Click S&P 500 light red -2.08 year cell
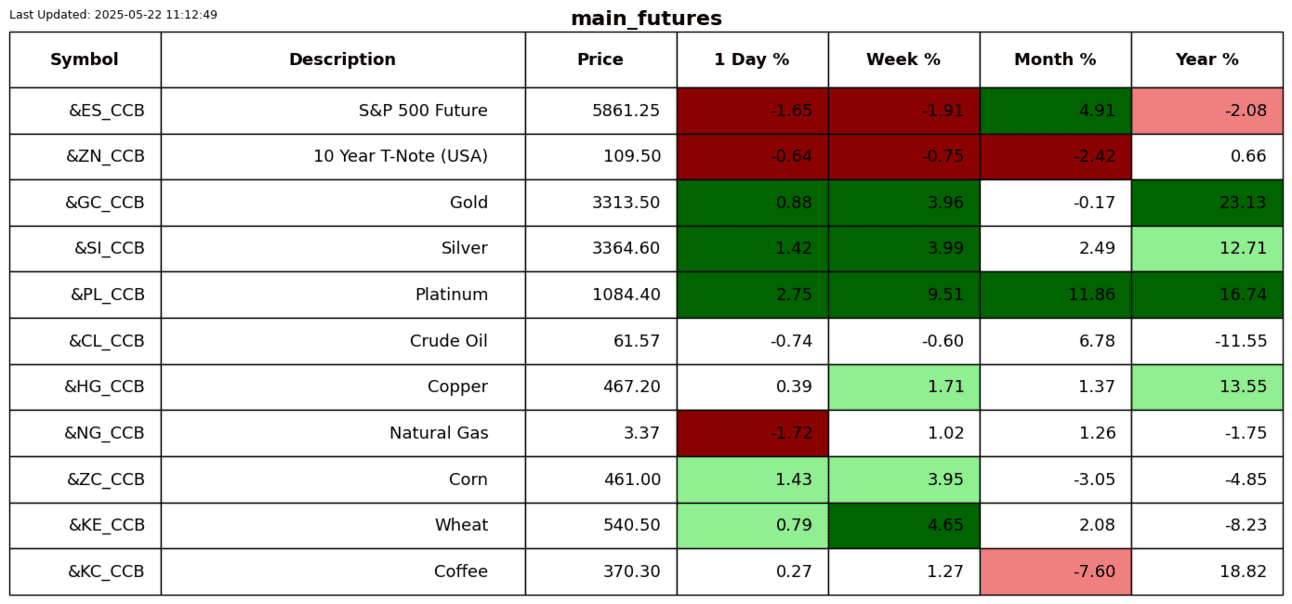Image resolution: width=1292 pixels, height=604 pixels. pyautogui.click(x=1207, y=111)
